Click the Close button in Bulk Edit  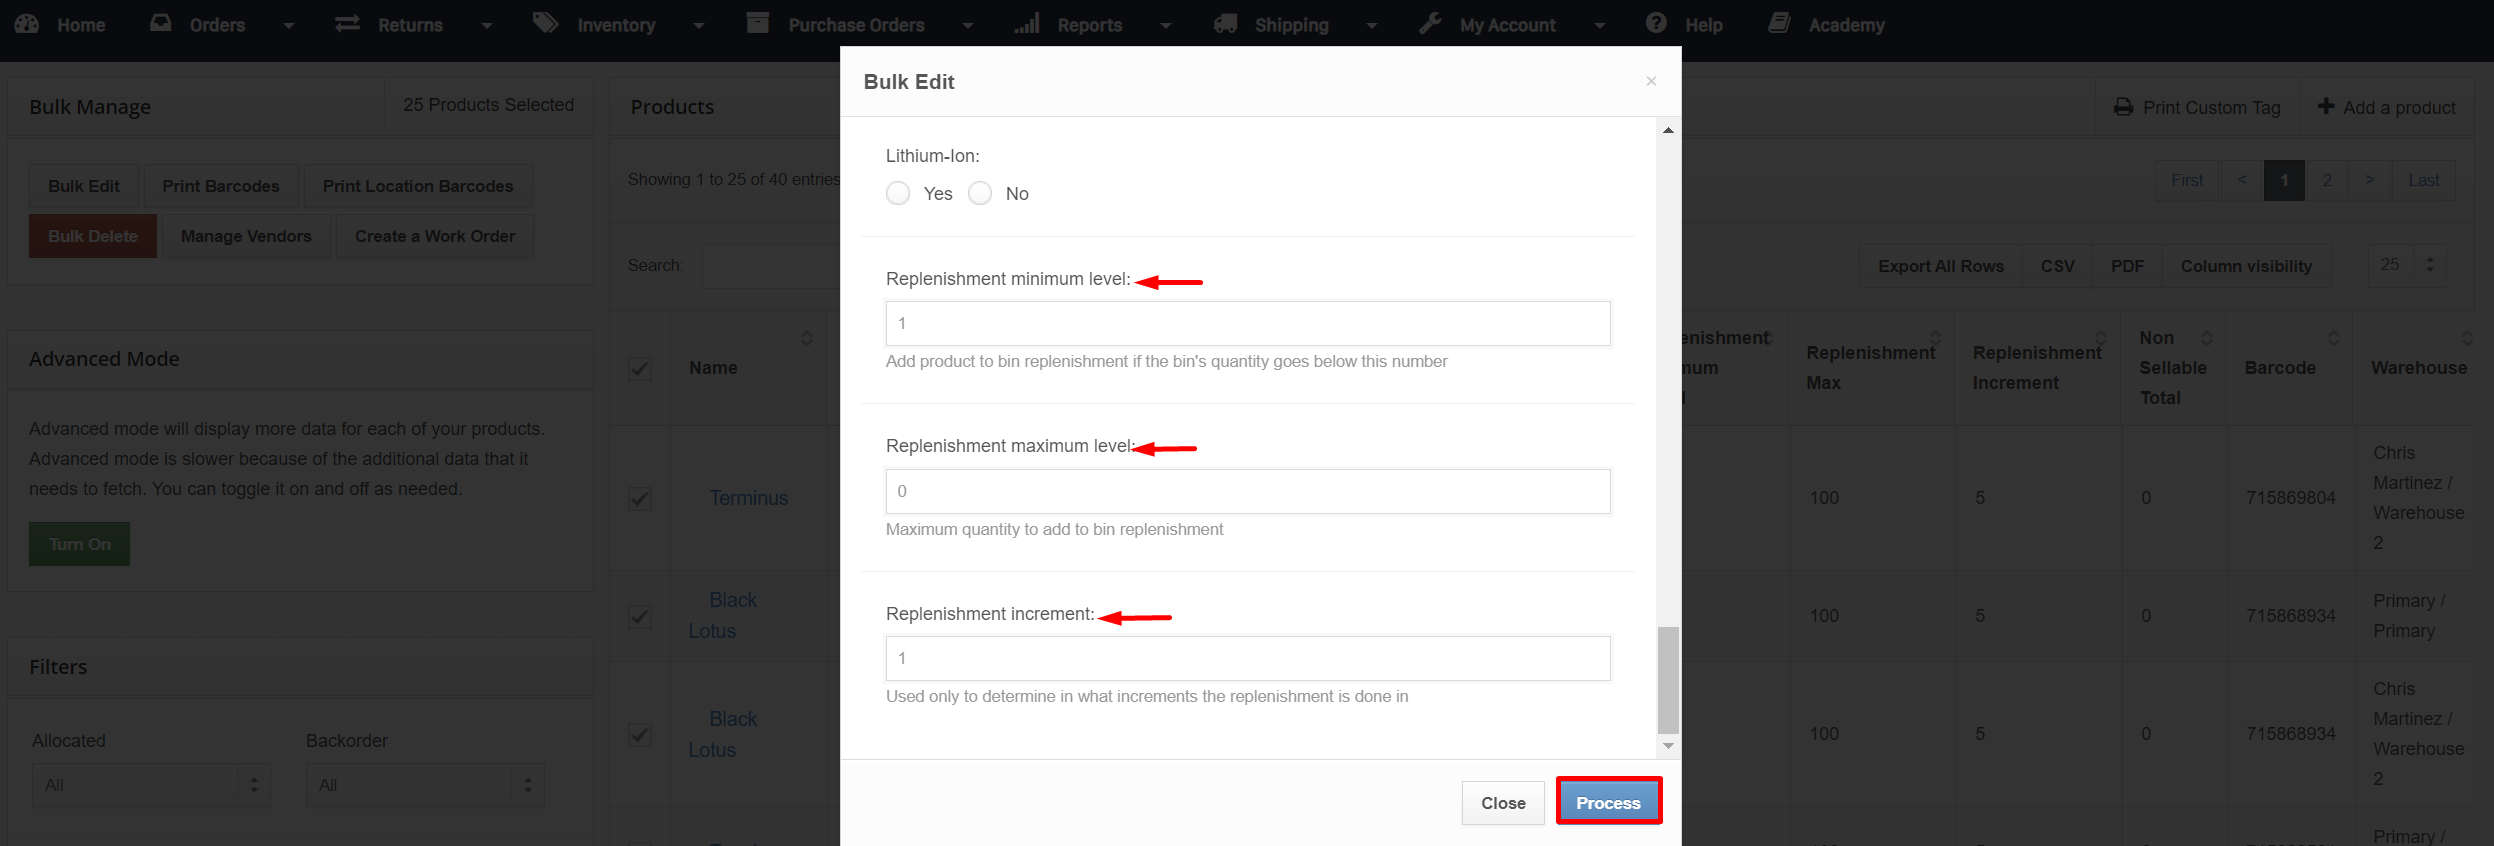[1503, 803]
